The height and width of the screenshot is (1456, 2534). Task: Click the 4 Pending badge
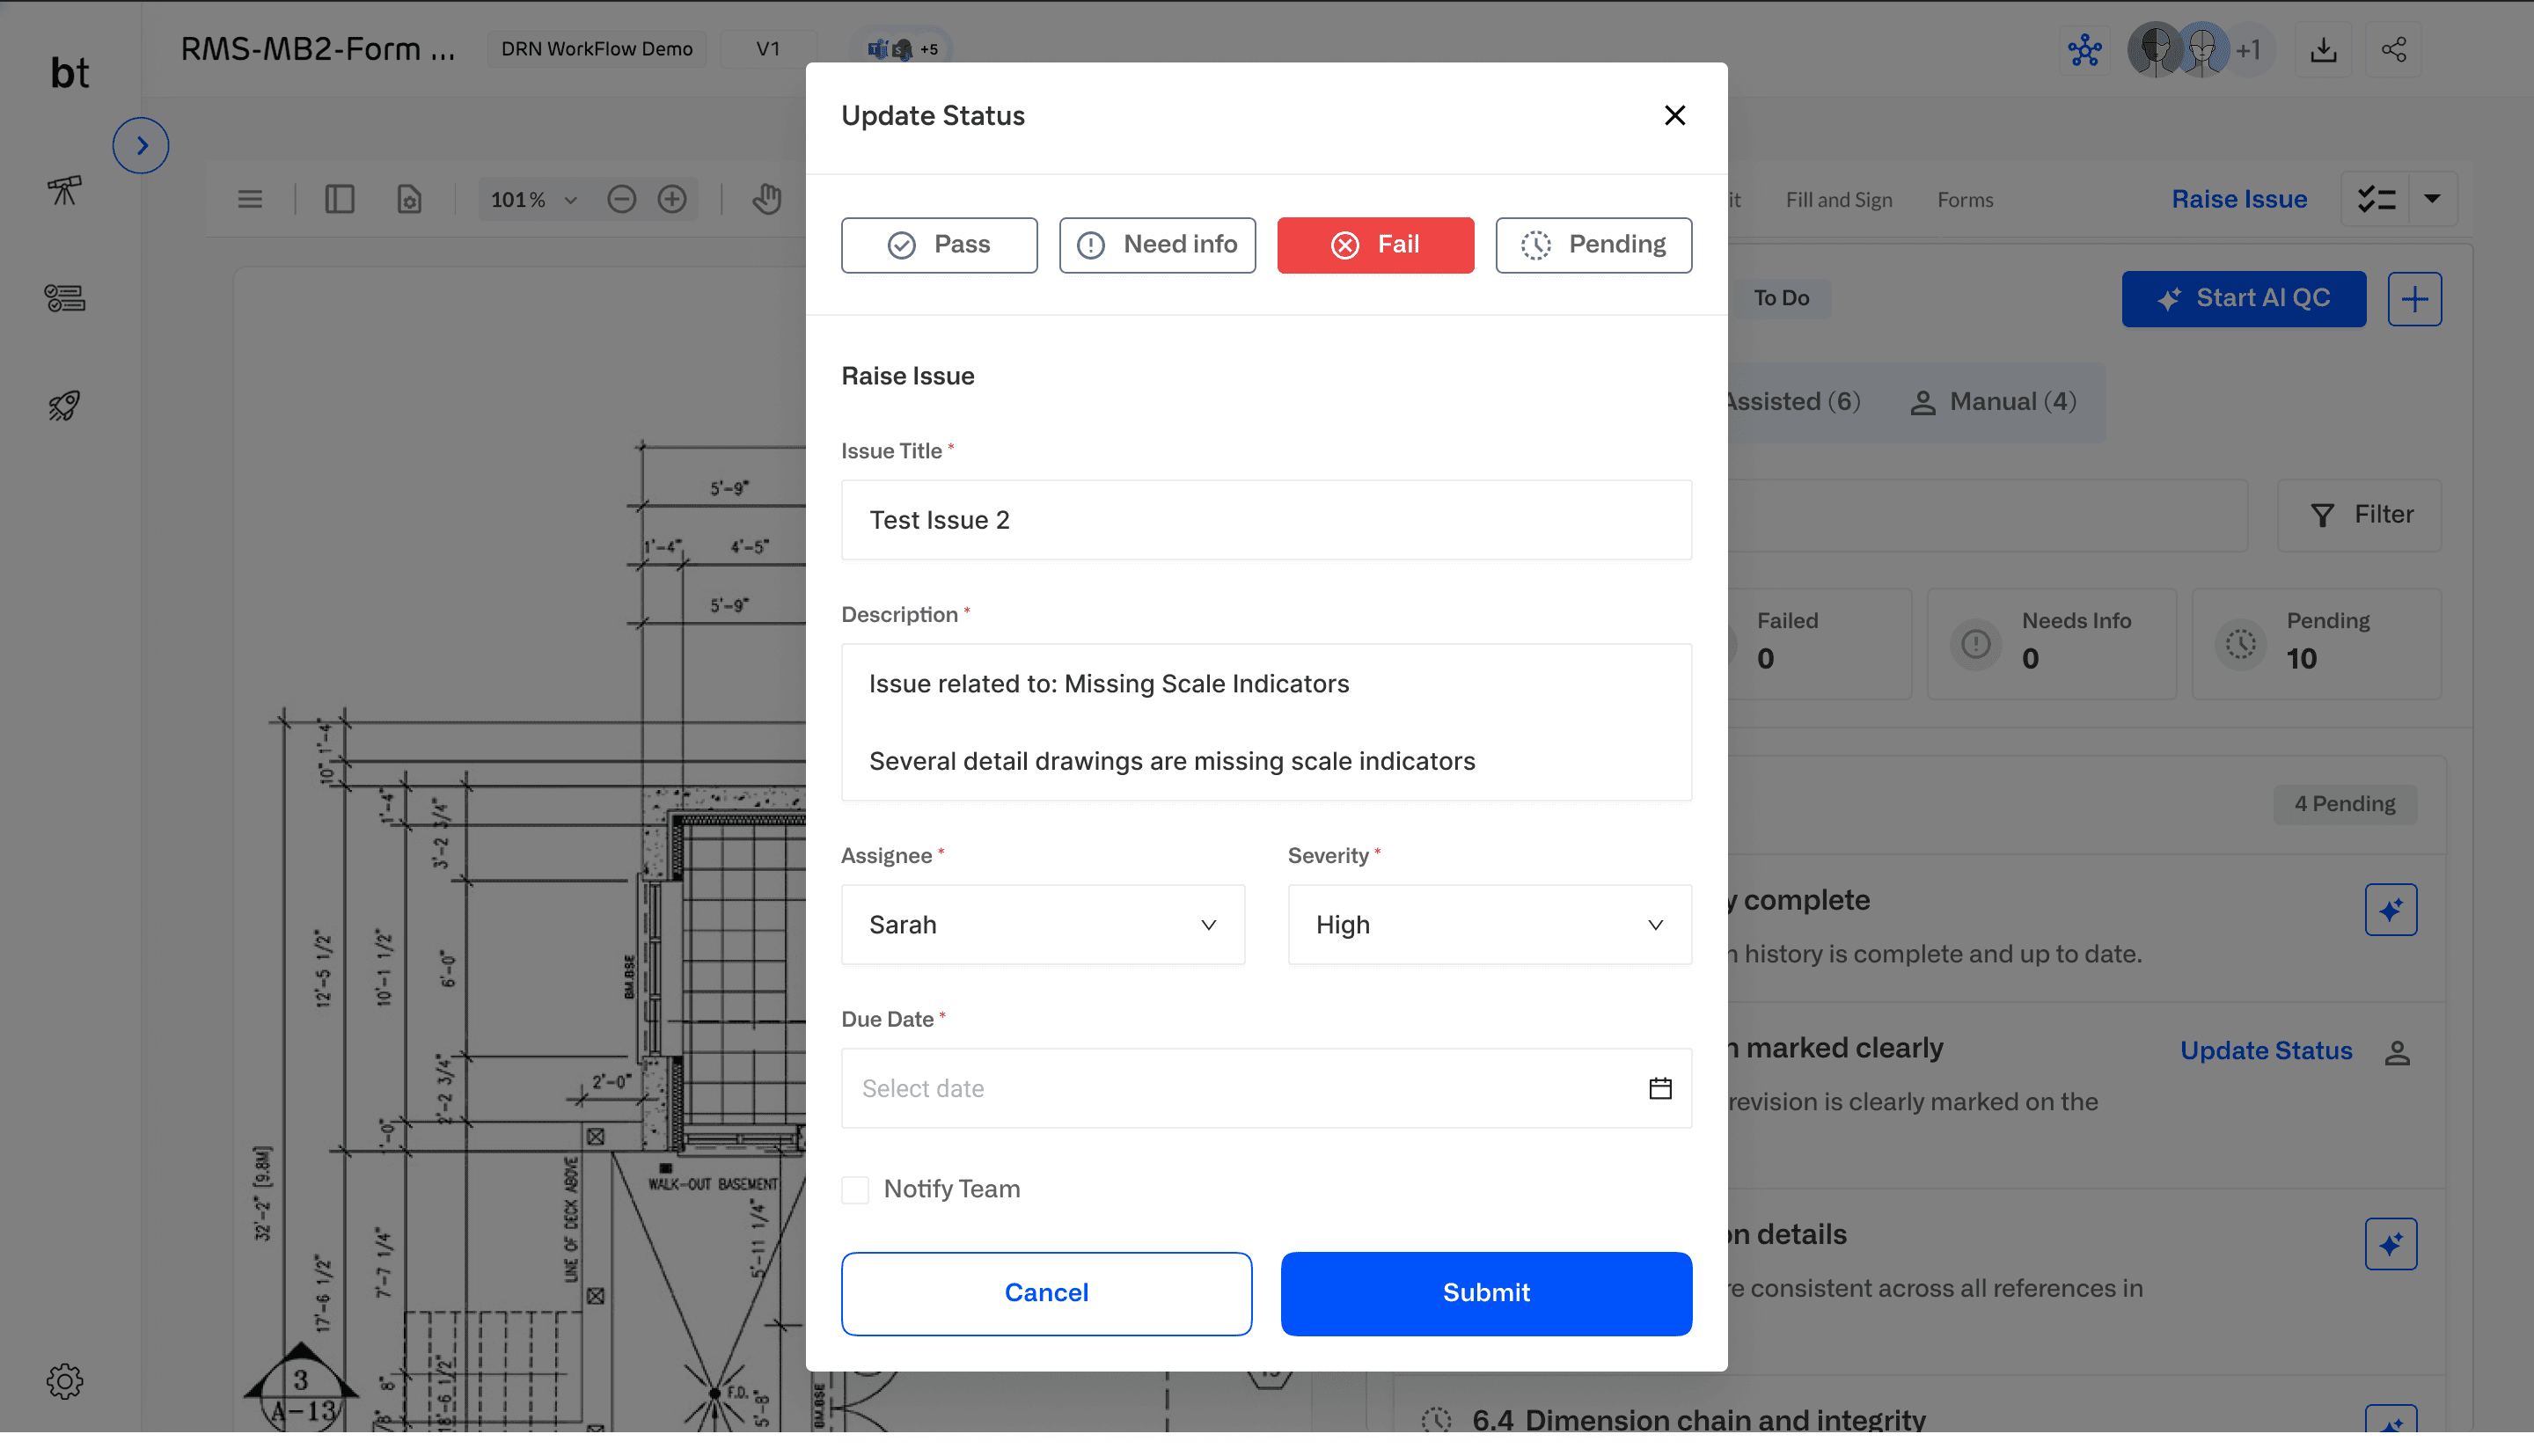pyautogui.click(x=2344, y=805)
